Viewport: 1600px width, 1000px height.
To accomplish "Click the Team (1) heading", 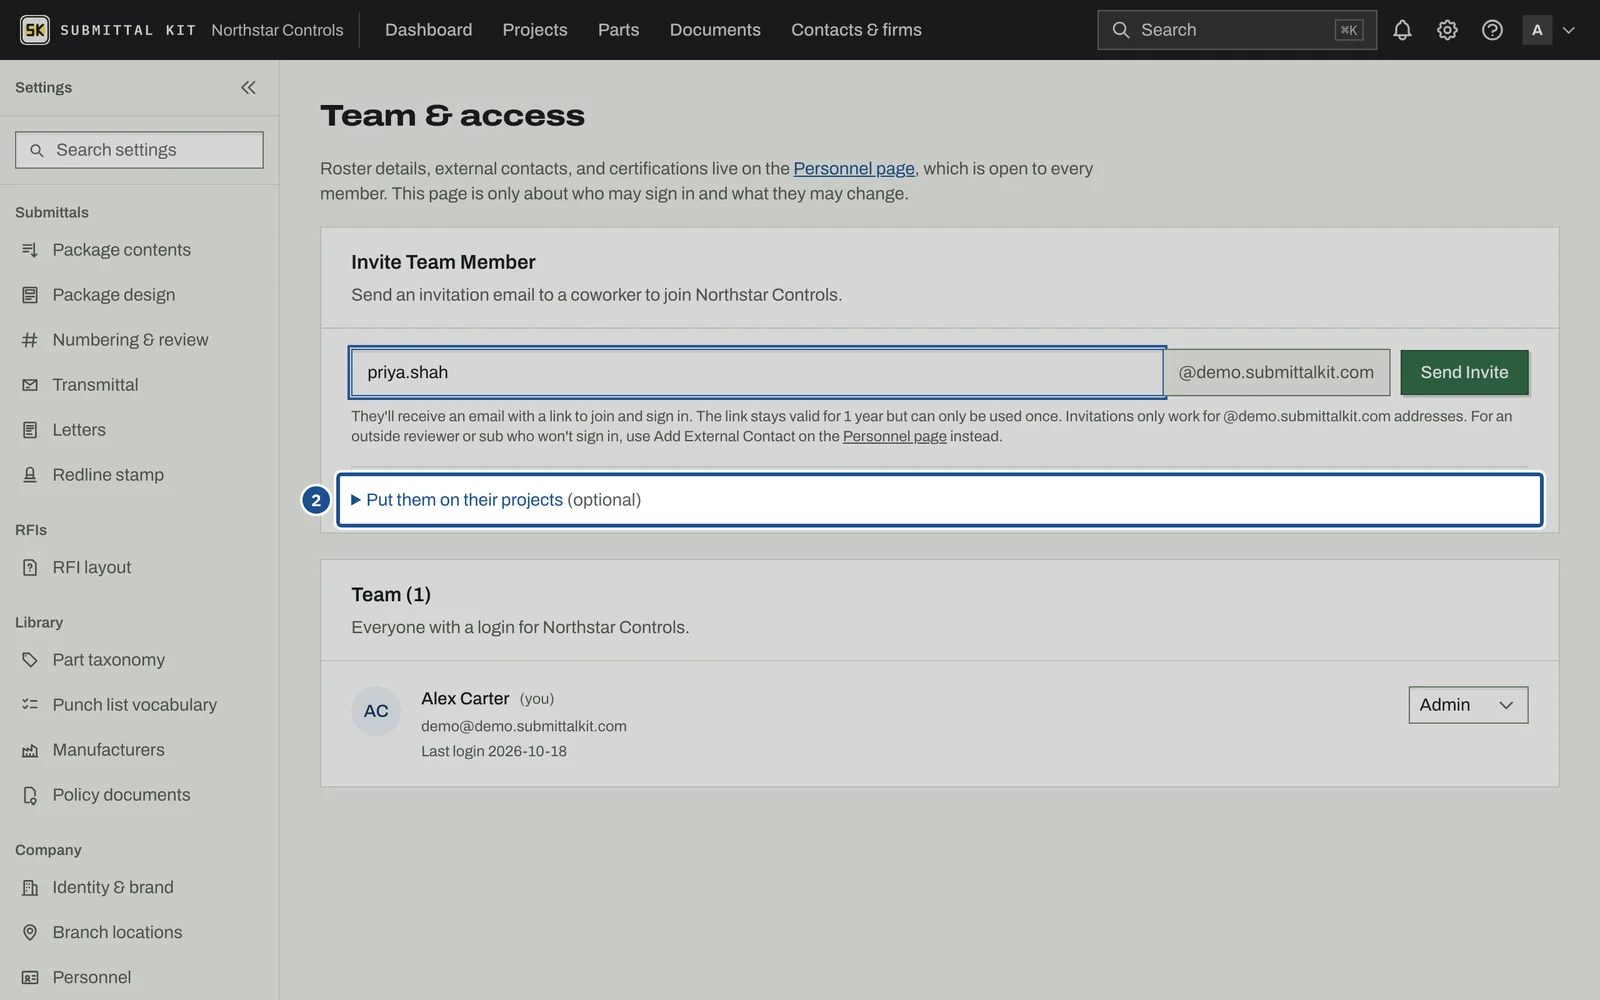I will [x=391, y=595].
